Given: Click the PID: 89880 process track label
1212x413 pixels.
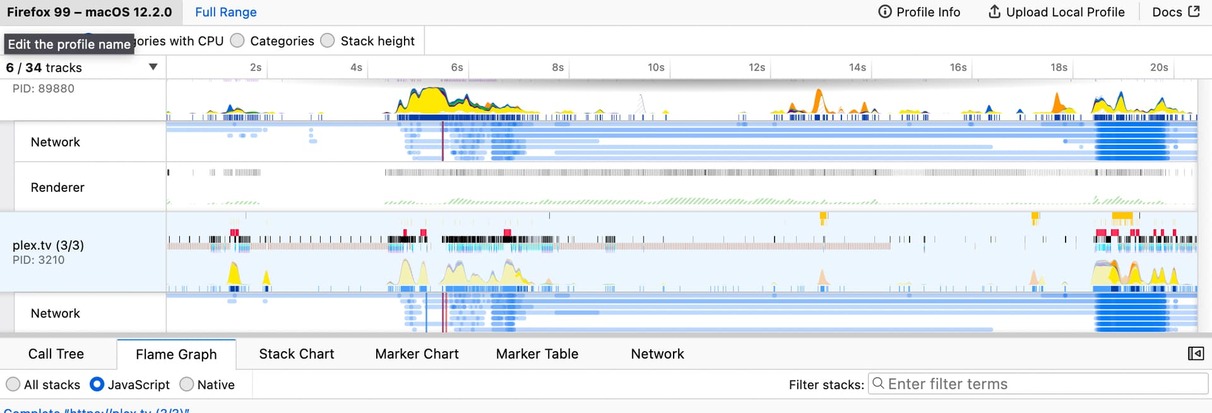Looking at the screenshot, I should tap(43, 88).
